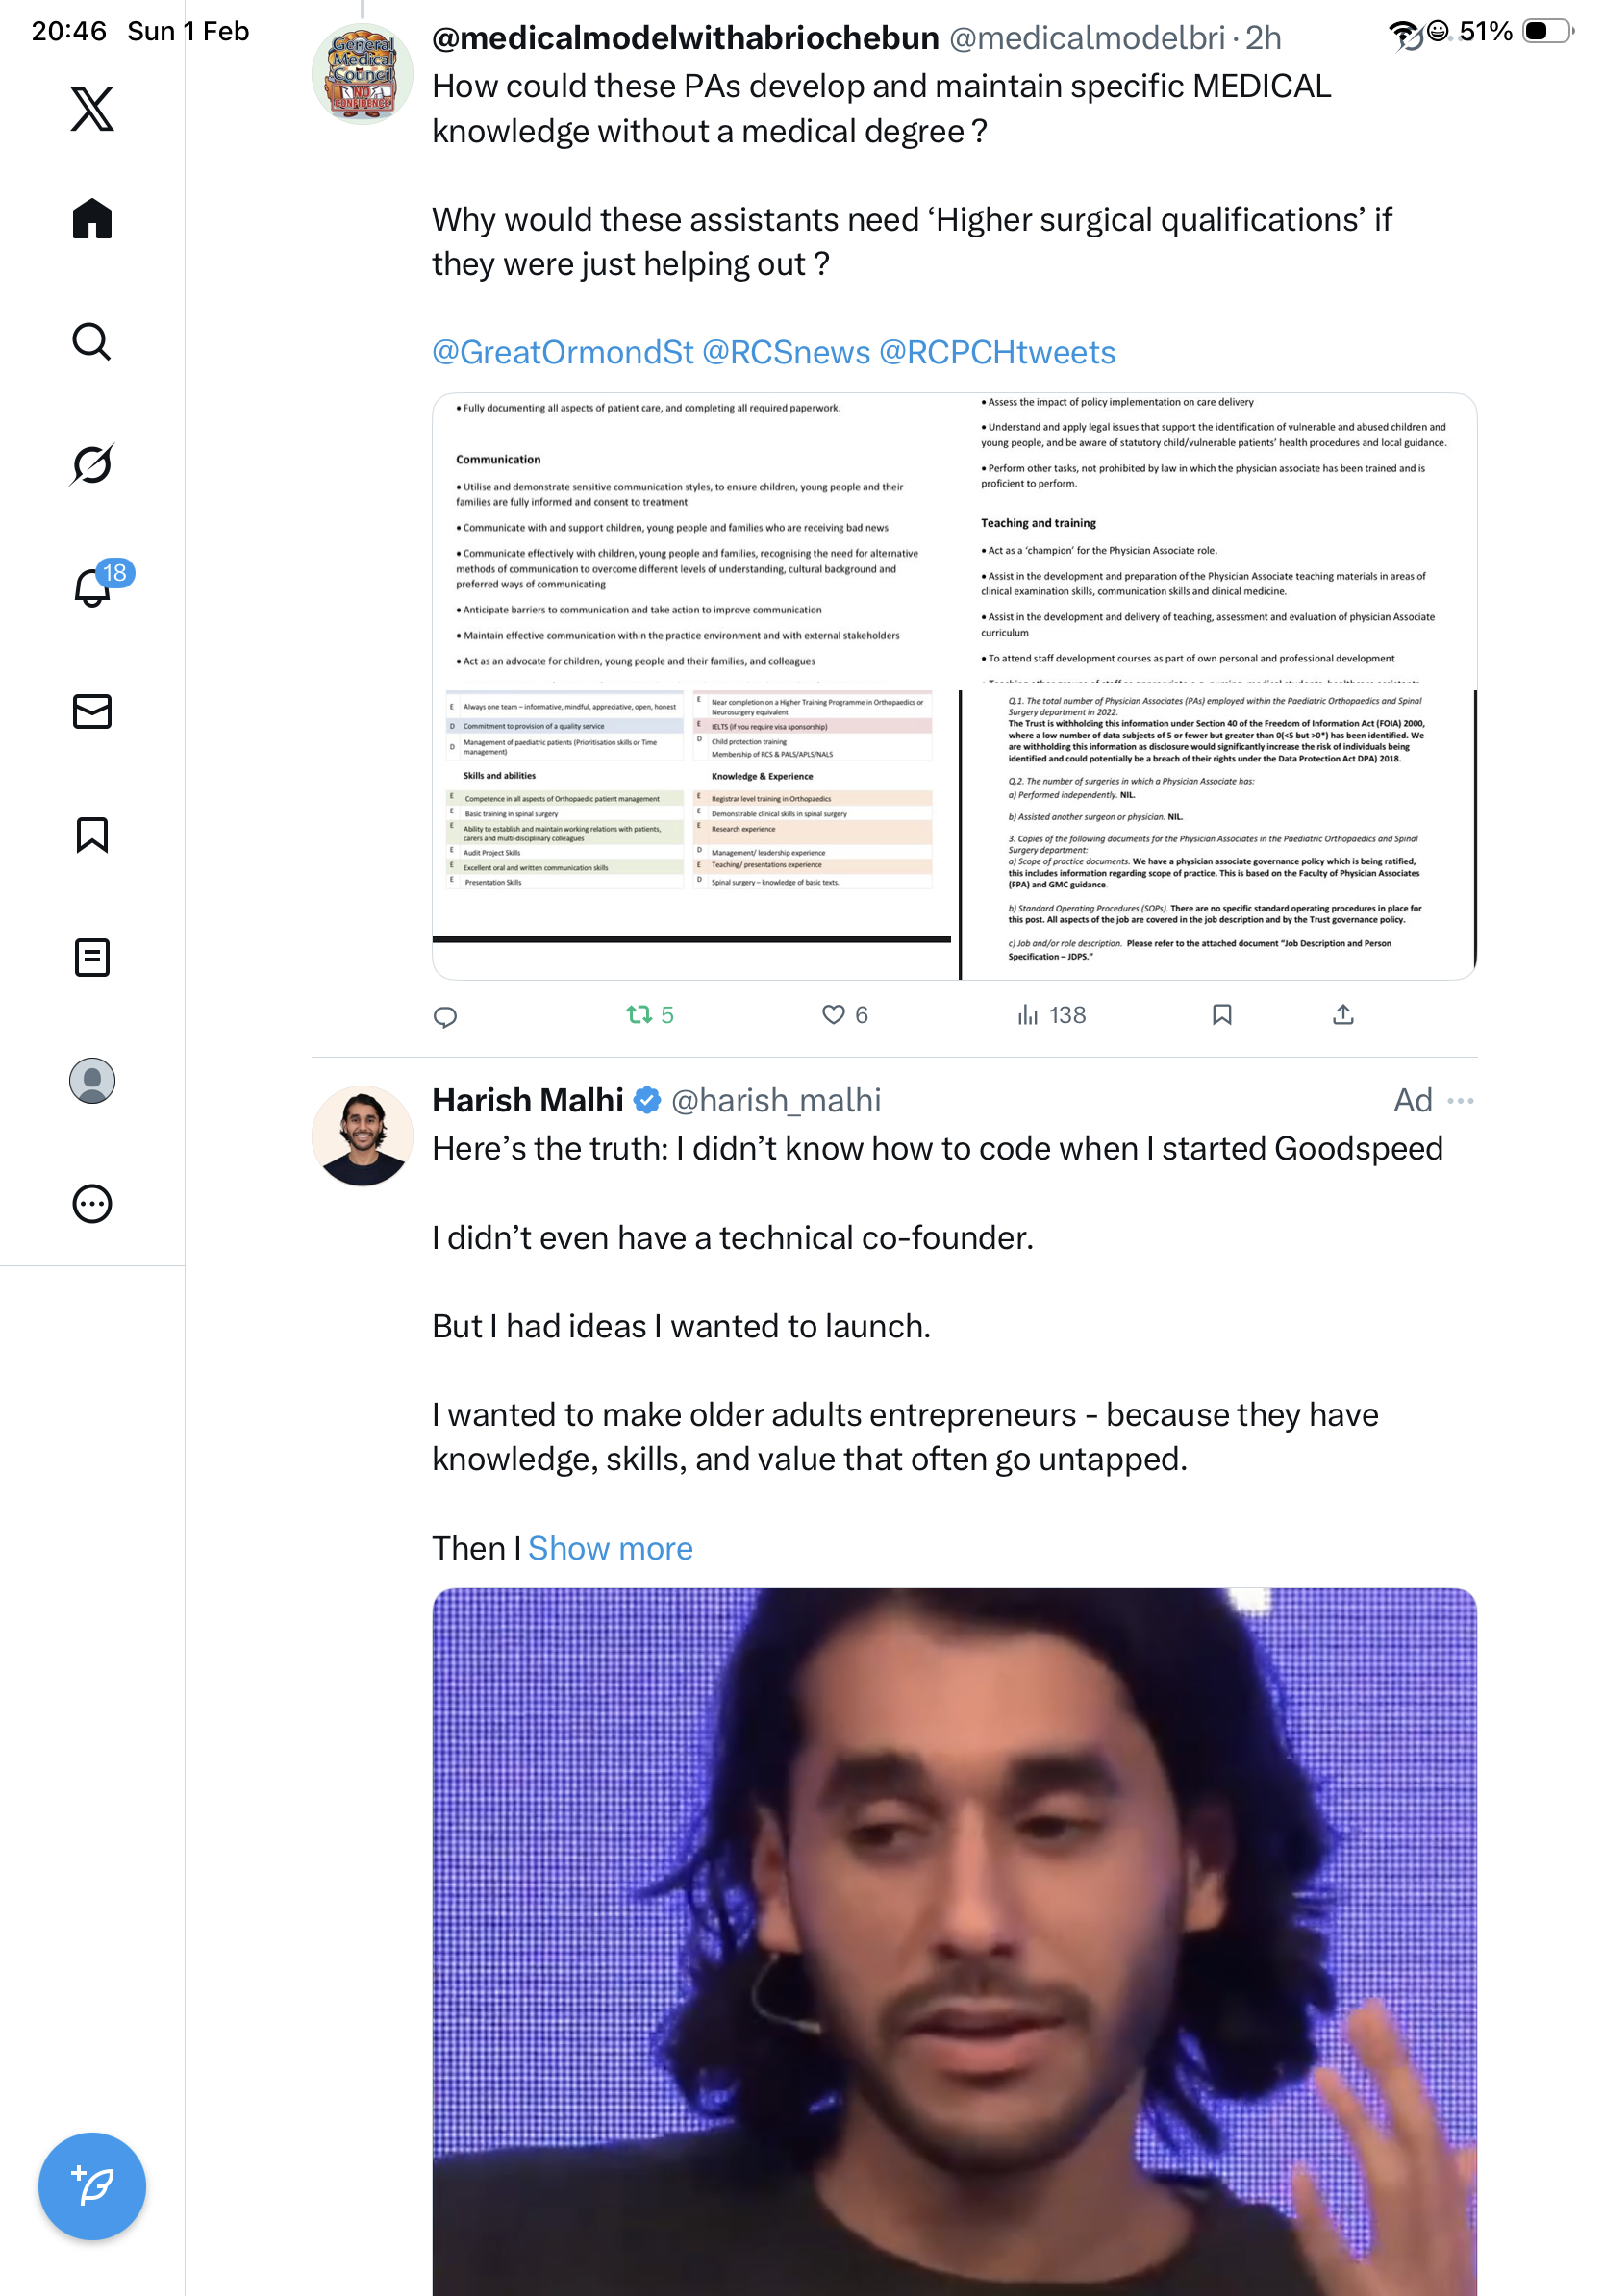
Task: Open Profile icon in sidebar
Action: pyautogui.click(x=92, y=1081)
